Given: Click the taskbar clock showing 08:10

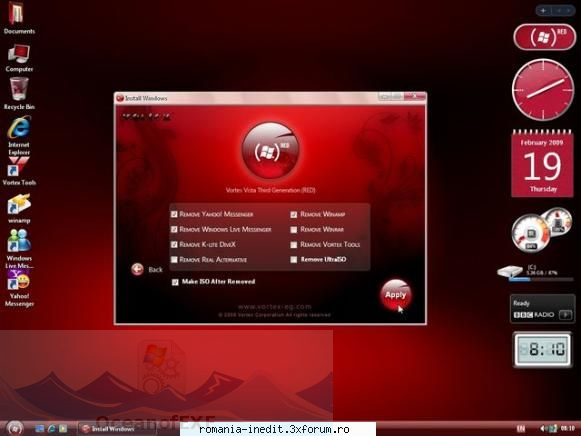Looking at the screenshot, I should pos(567,429).
